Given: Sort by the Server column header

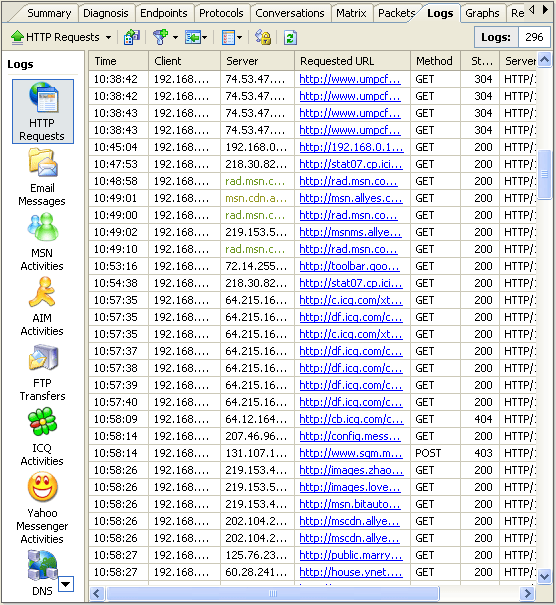Looking at the screenshot, I should pos(257,61).
